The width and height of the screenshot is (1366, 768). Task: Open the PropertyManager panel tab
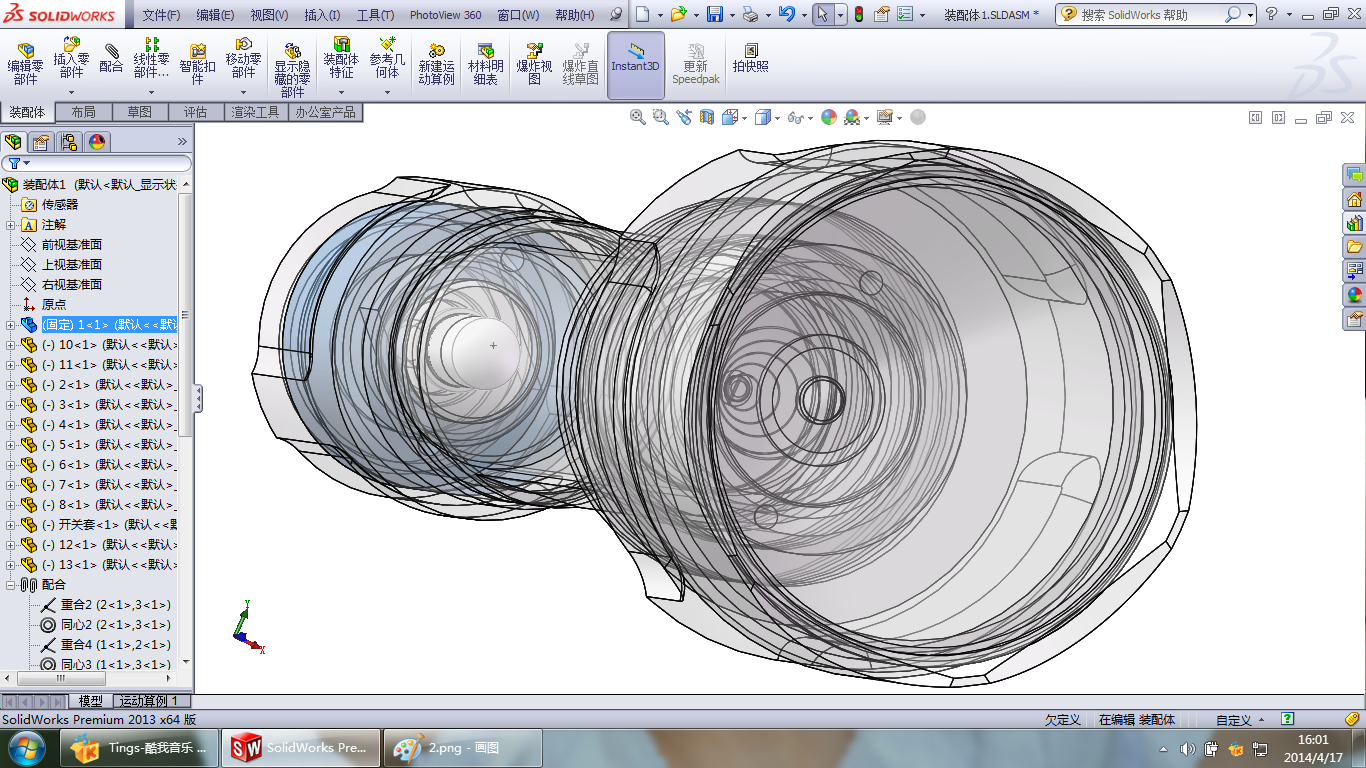[x=41, y=142]
